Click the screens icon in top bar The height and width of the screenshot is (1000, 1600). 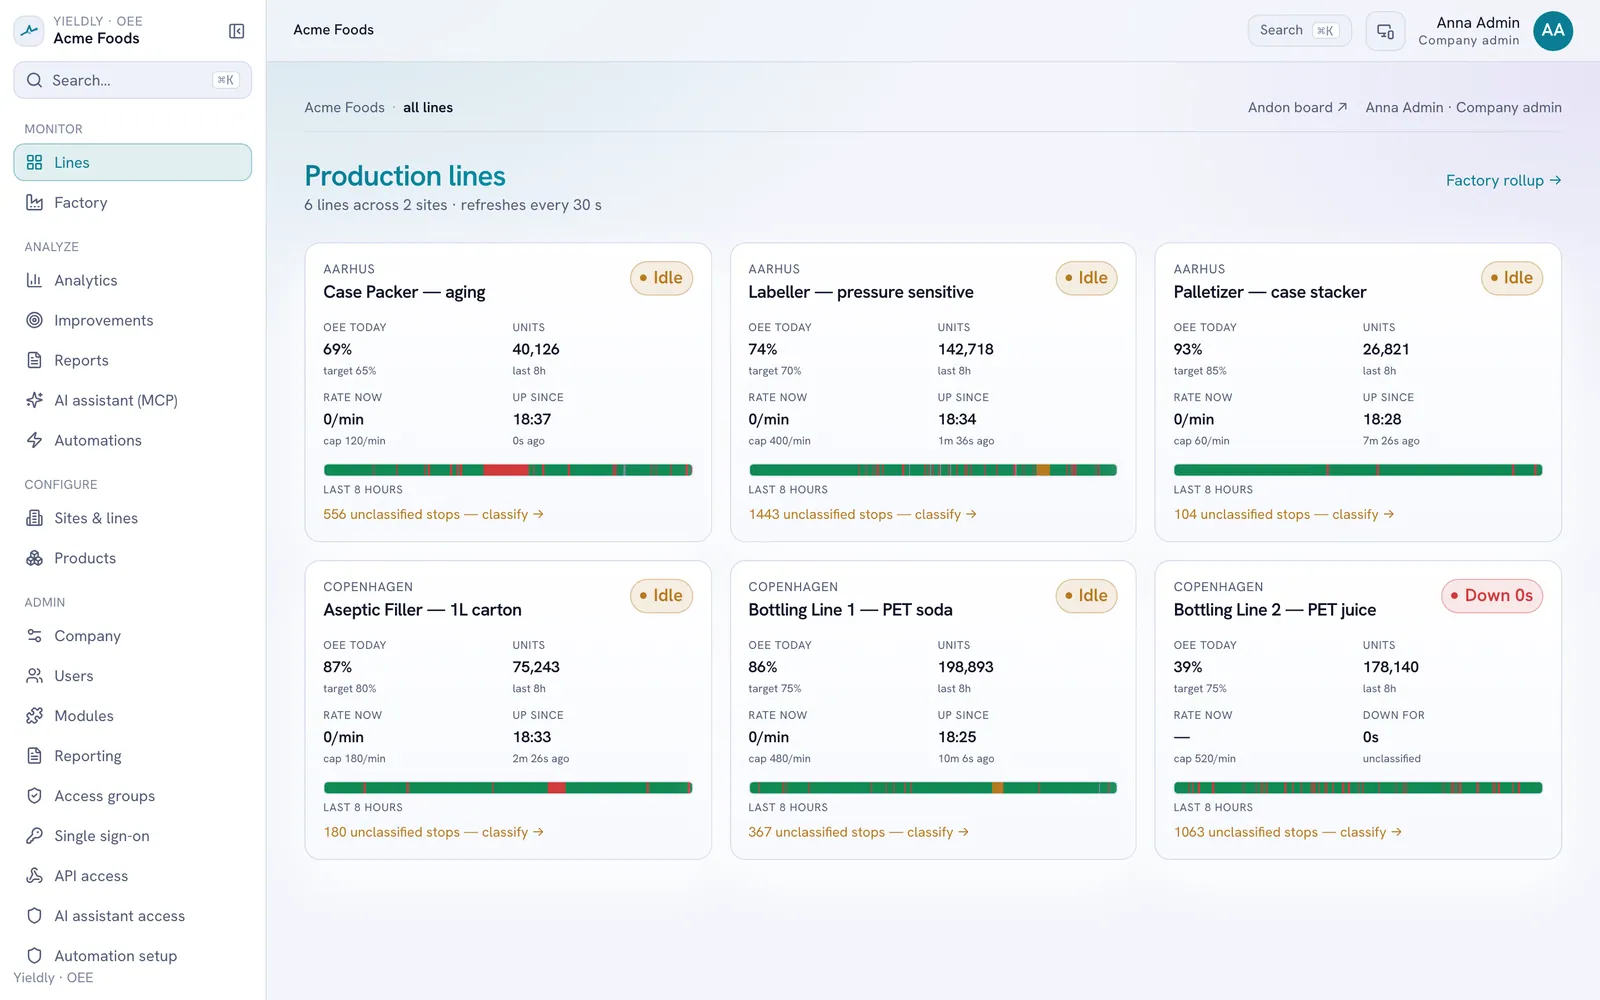coord(1385,31)
